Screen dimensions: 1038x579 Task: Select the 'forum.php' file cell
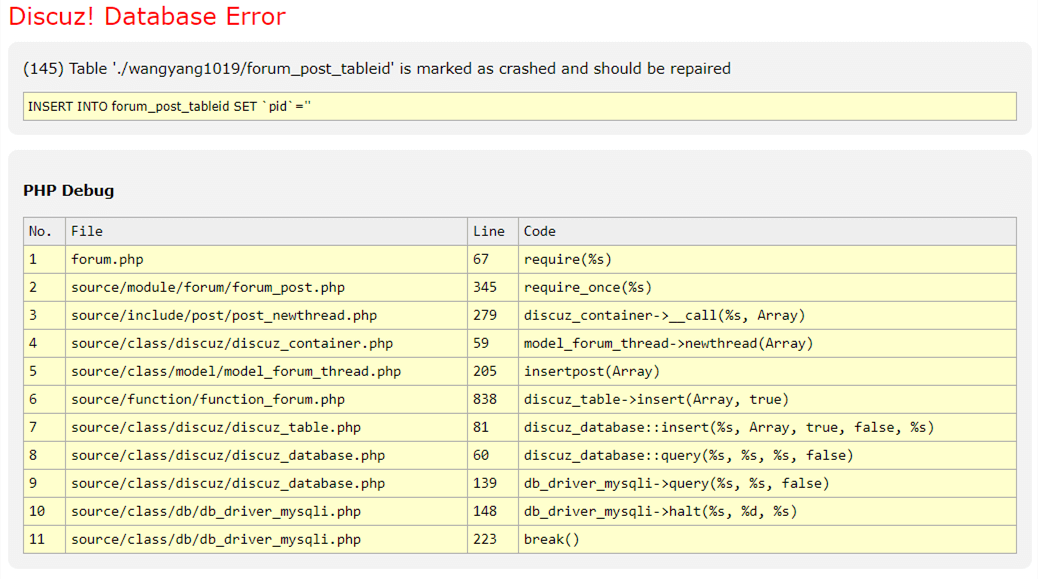click(x=267, y=259)
